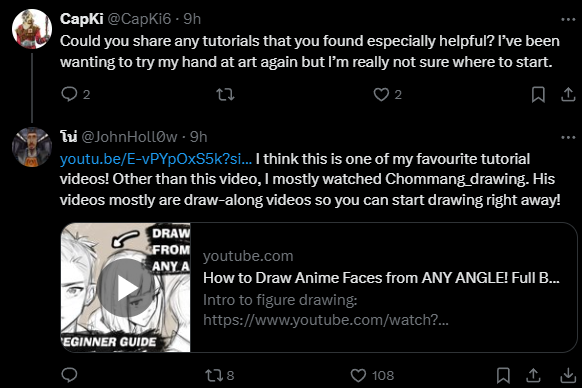Reply to CapKi's tweet
The height and width of the screenshot is (388, 582).
tap(69, 94)
